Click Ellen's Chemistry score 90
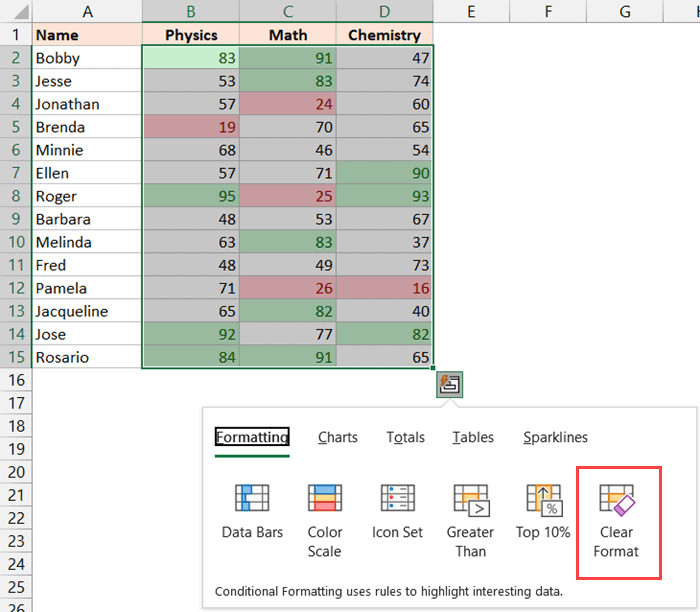Screen dimensions: 700x612 click(385, 173)
